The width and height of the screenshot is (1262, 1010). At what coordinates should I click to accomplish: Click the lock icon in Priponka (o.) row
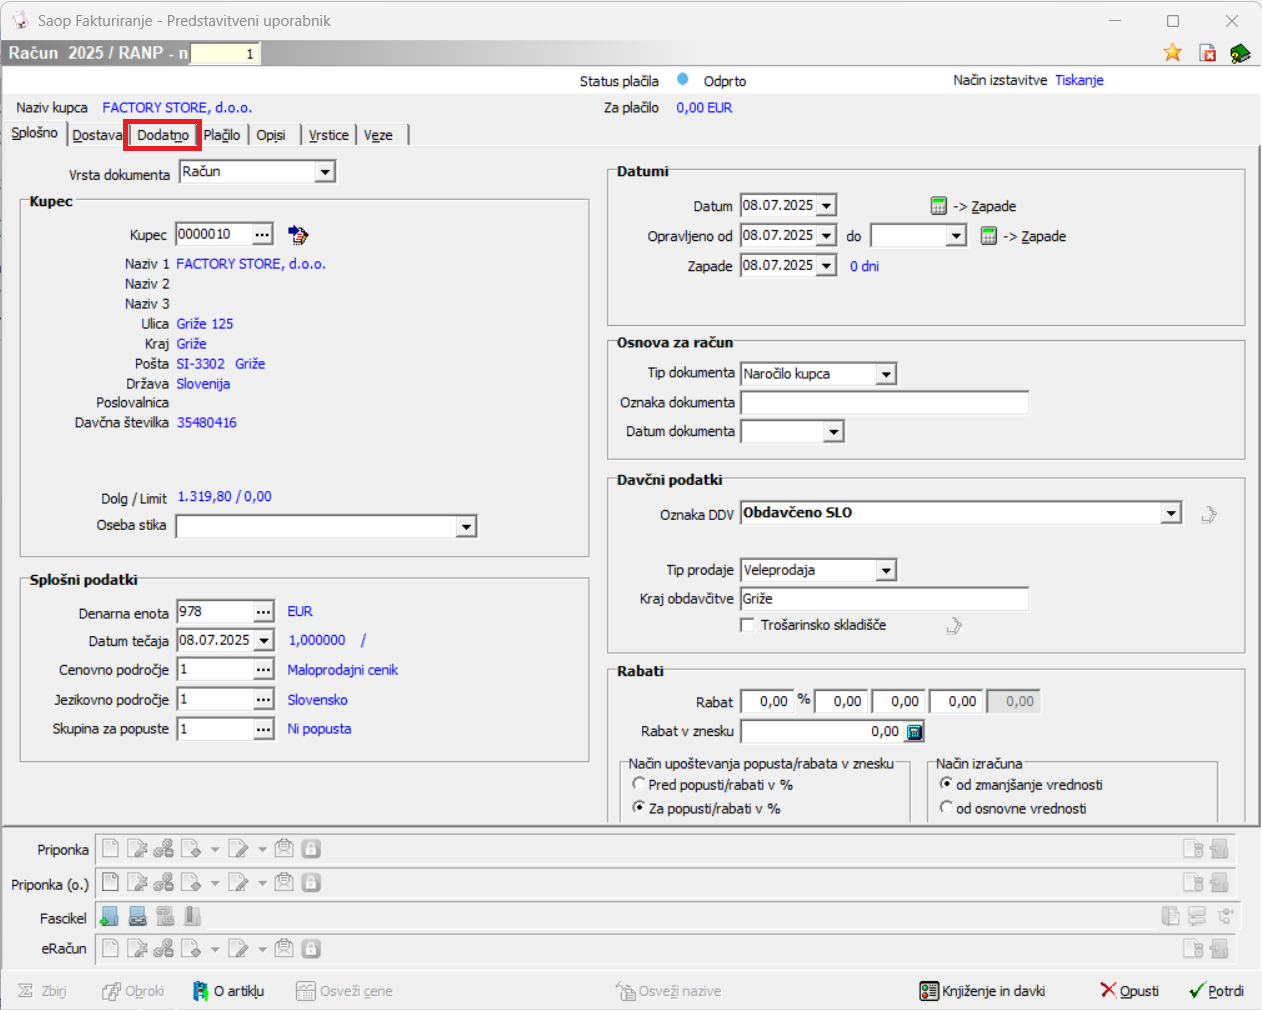pyautogui.click(x=311, y=882)
